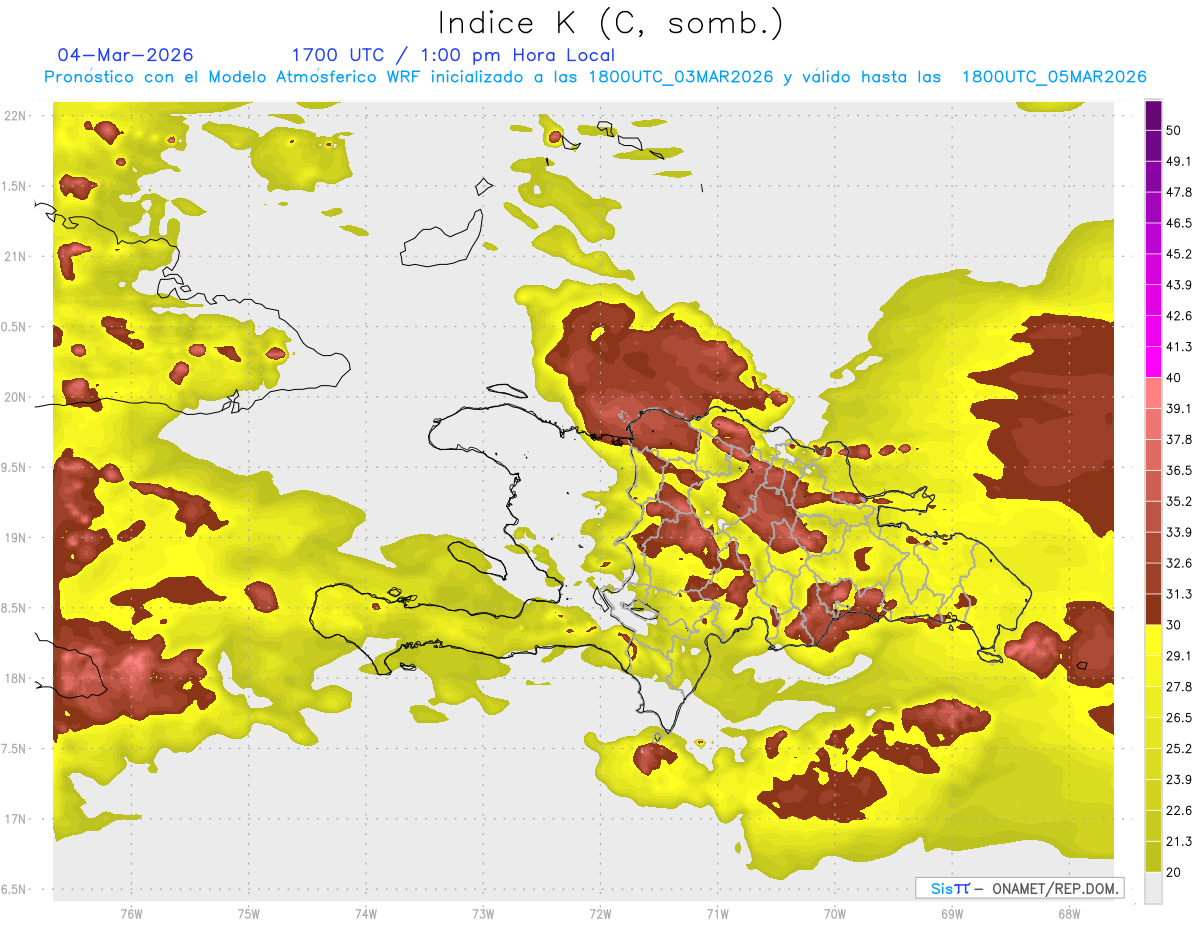The height and width of the screenshot is (927, 1200).
Task: Pick the magenta colorbar segment between 42.6 and 41.3
Action: [1153, 332]
